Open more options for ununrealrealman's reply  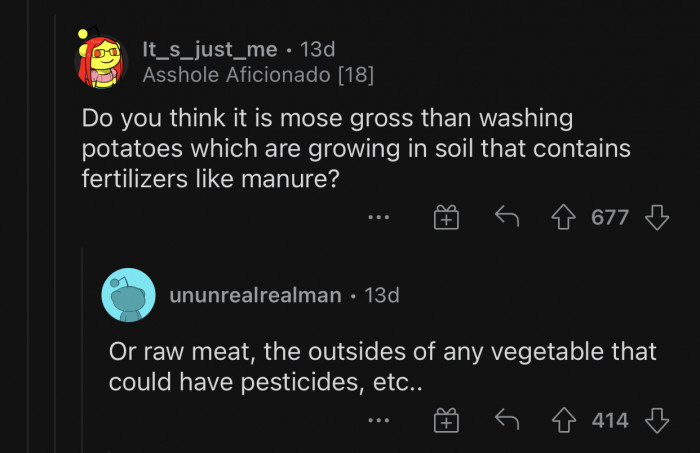pos(378,420)
